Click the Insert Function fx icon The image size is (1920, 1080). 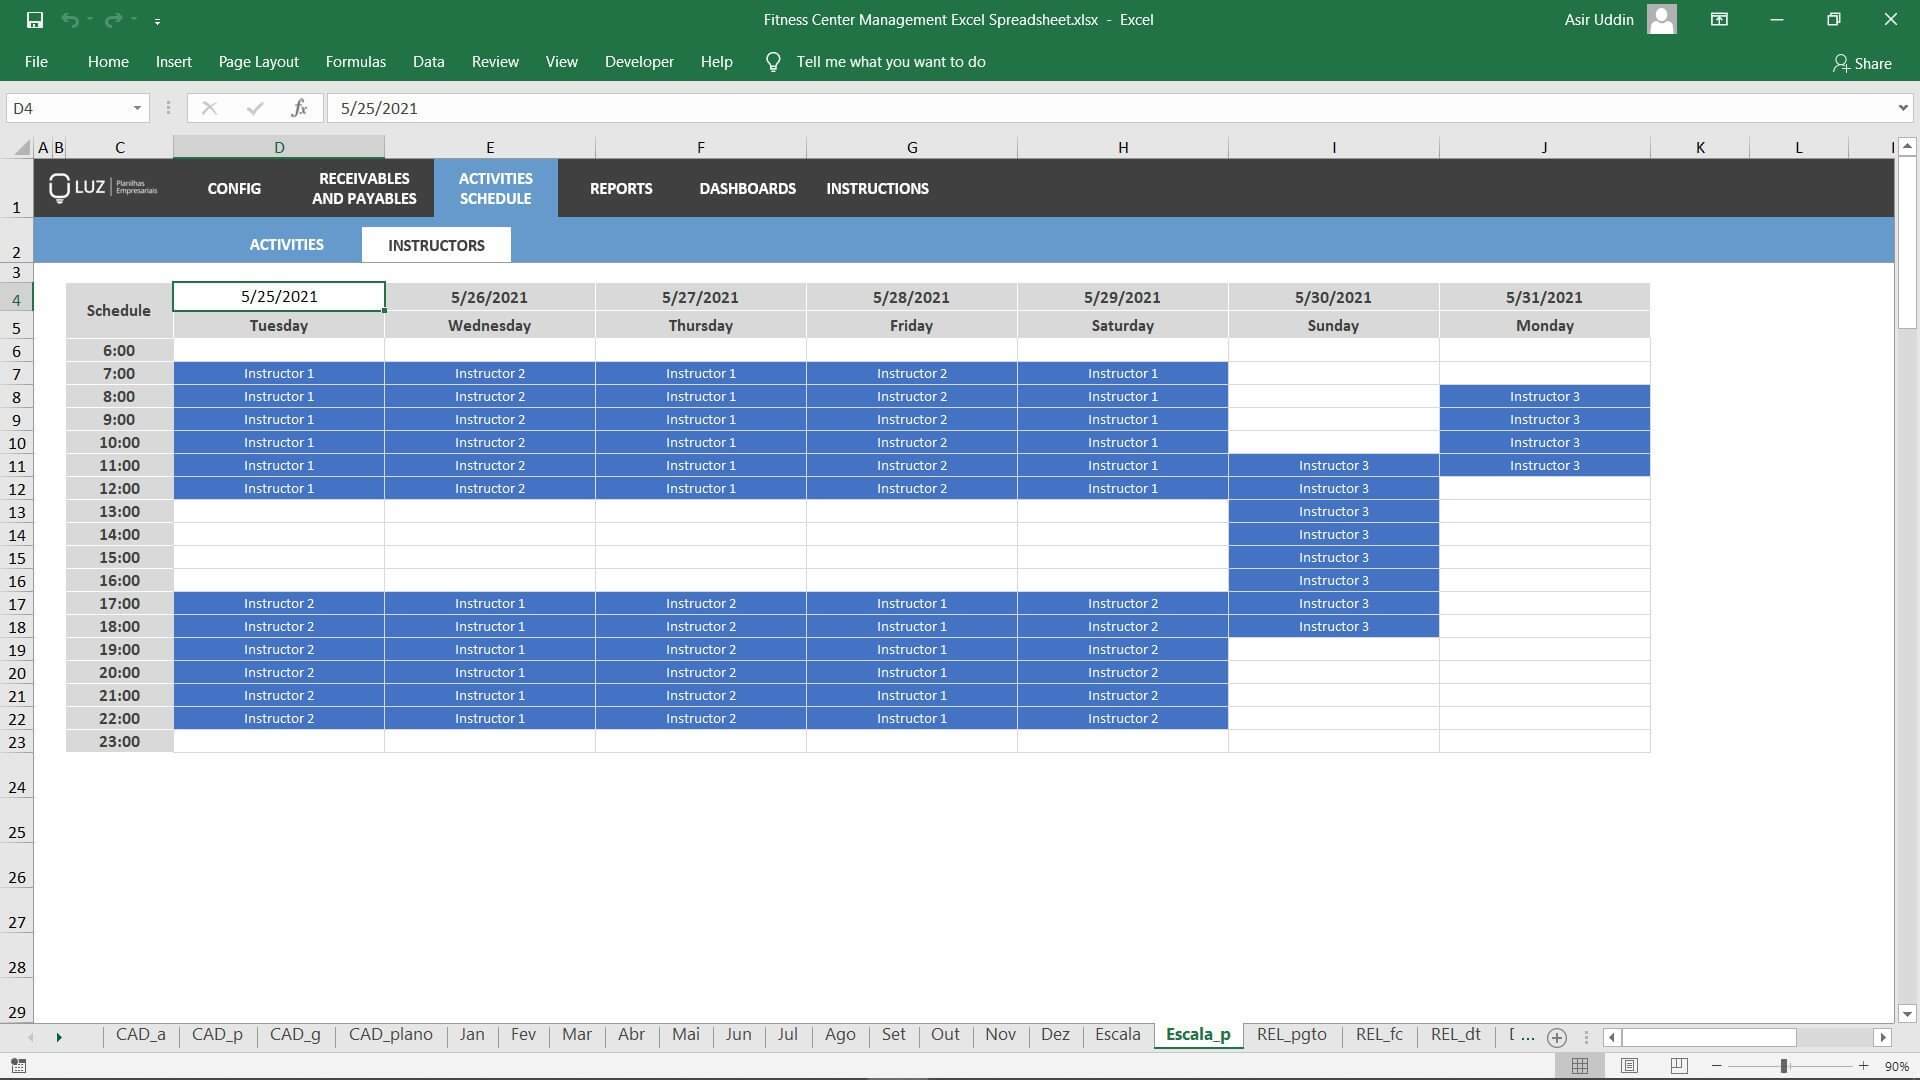point(298,108)
